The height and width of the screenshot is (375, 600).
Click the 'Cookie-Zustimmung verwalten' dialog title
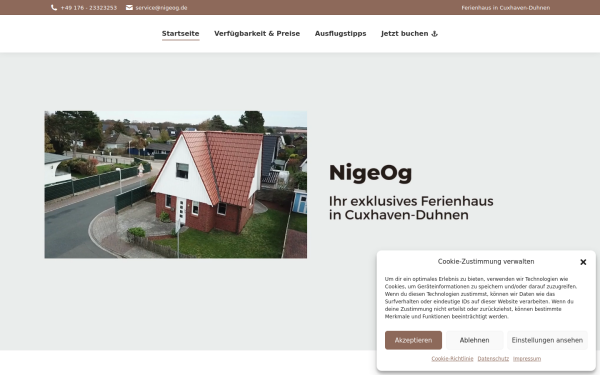point(486,261)
